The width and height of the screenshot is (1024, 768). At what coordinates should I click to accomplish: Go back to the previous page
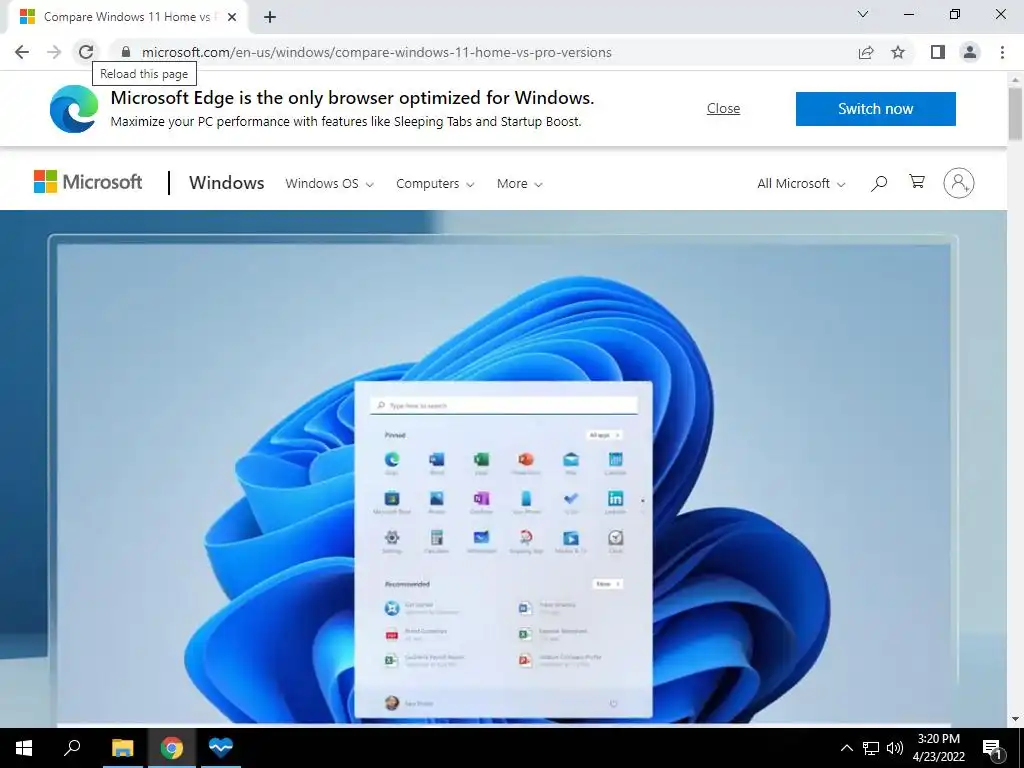point(22,52)
